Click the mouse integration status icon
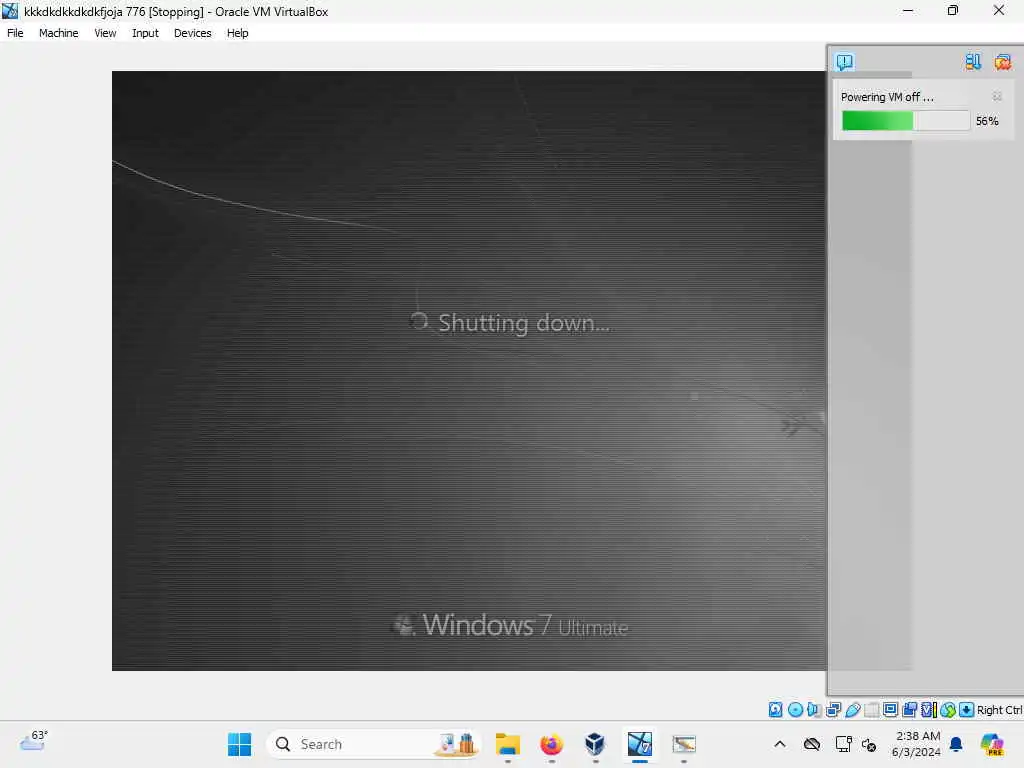 tap(948, 709)
